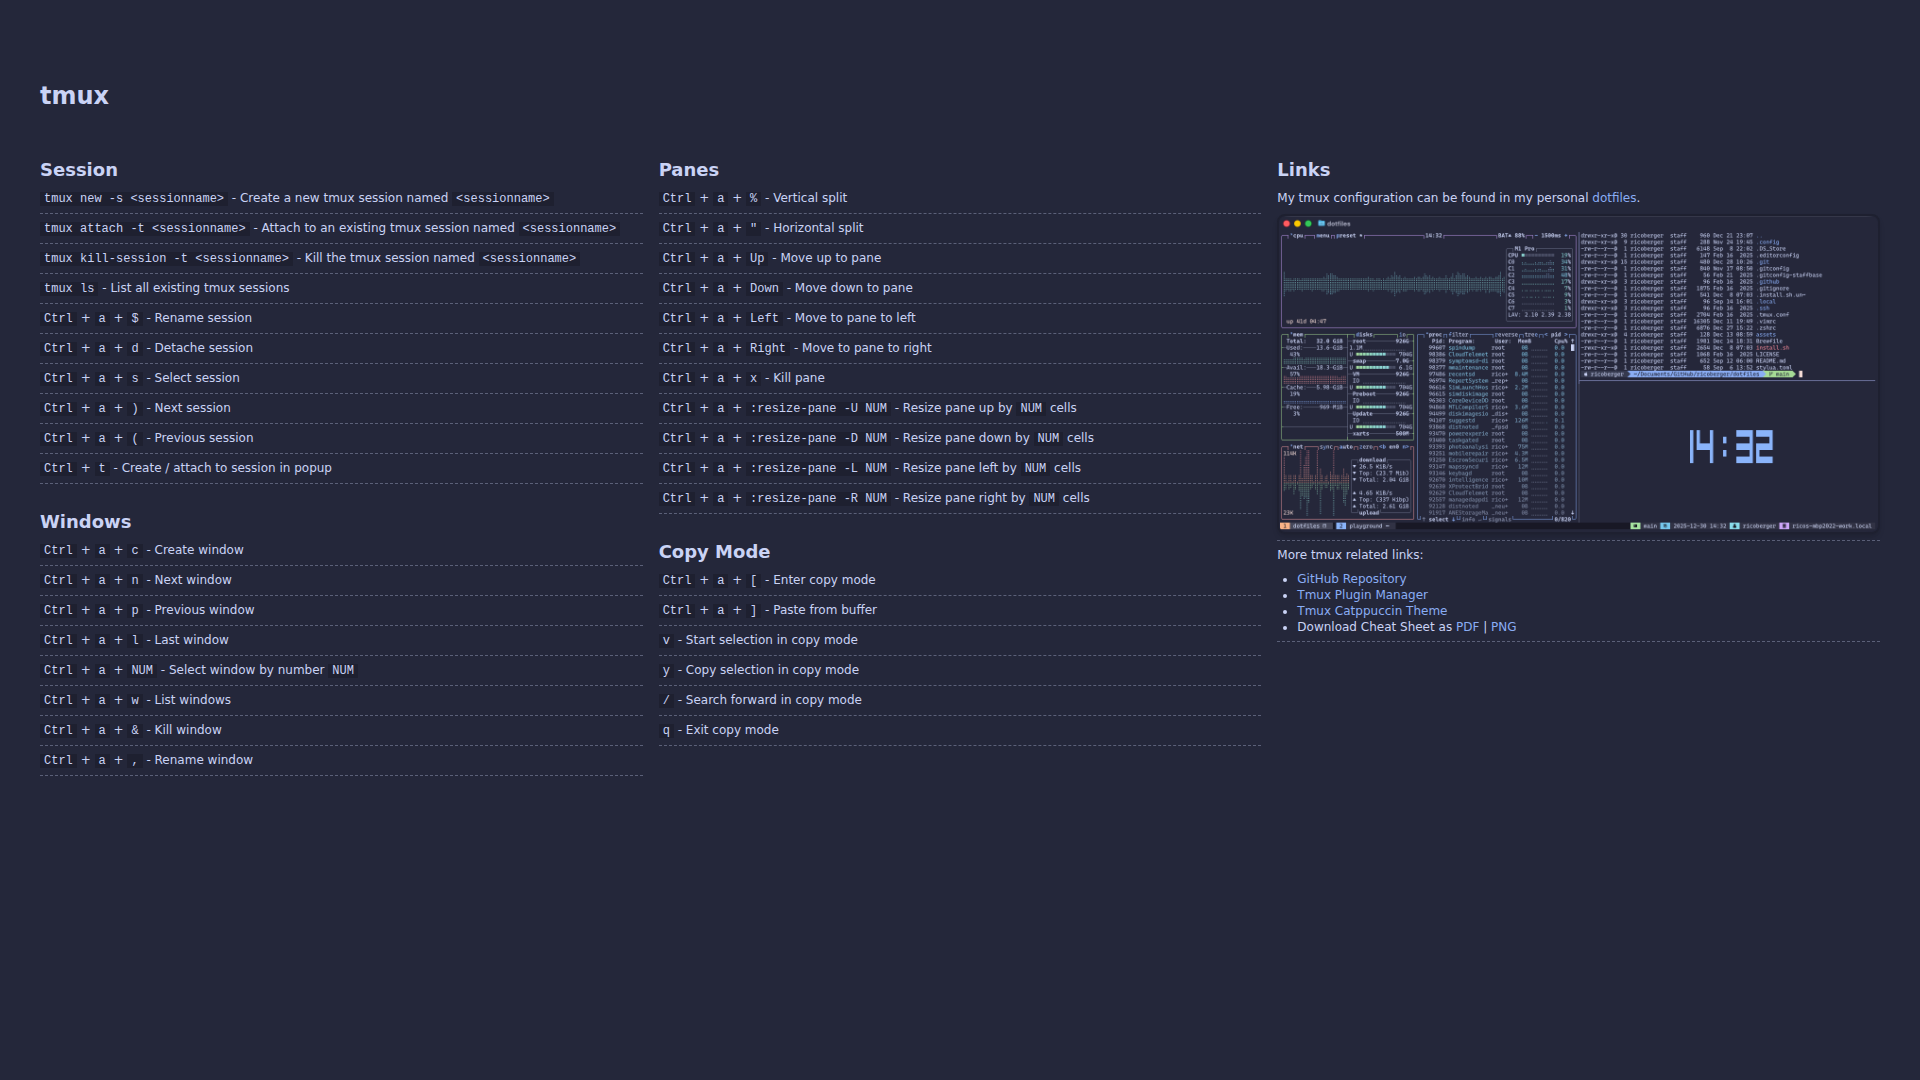Click the tmux page title
1920x1080 pixels.
(74, 96)
